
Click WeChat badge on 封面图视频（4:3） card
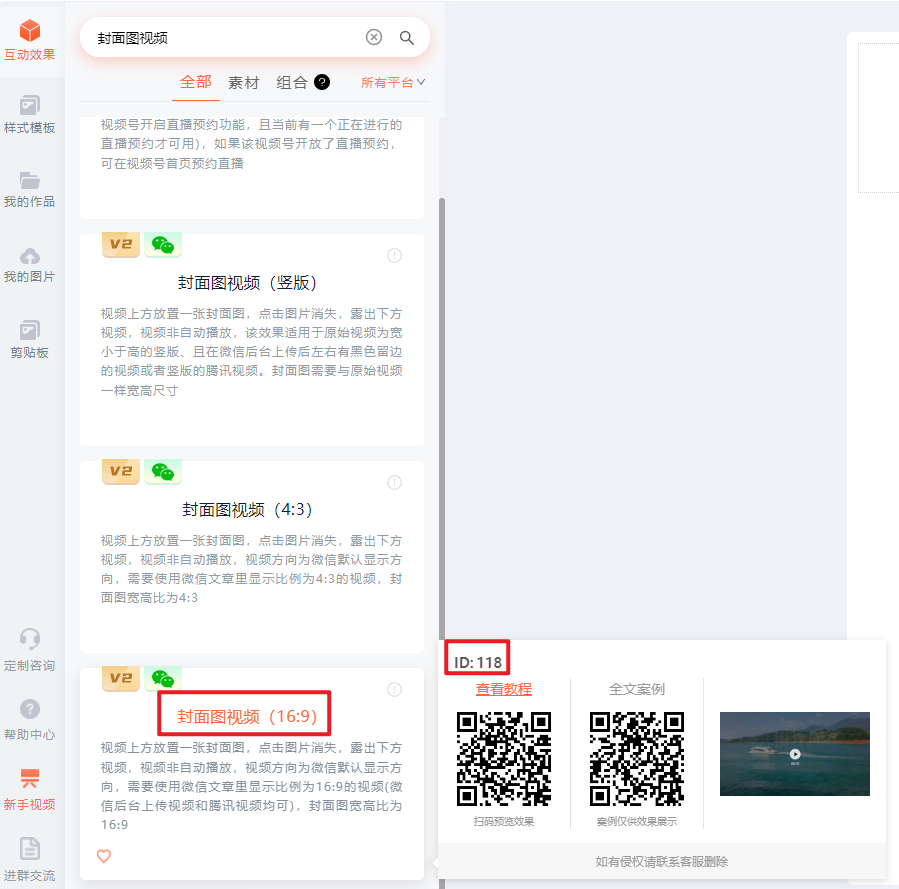[x=163, y=471]
